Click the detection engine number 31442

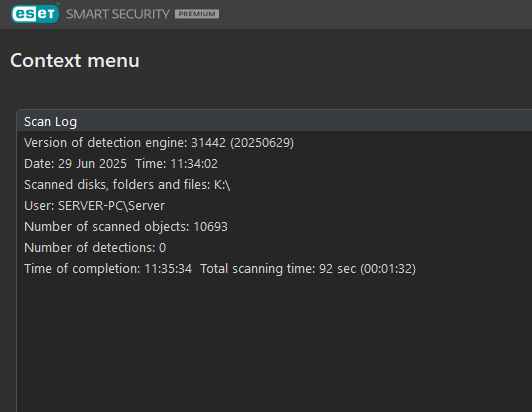208,143
